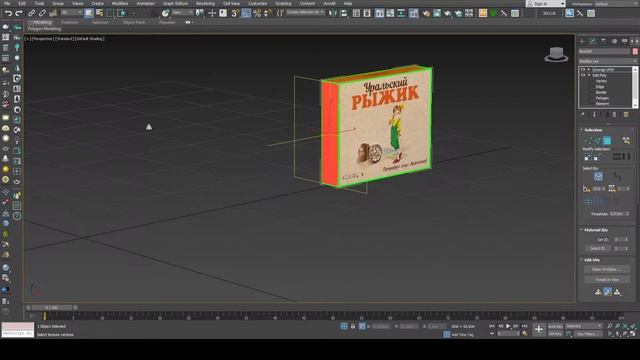The height and width of the screenshot is (360, 640).
Task: Toggle Angle Snap on the toolbar
Action: coord(246,13)
